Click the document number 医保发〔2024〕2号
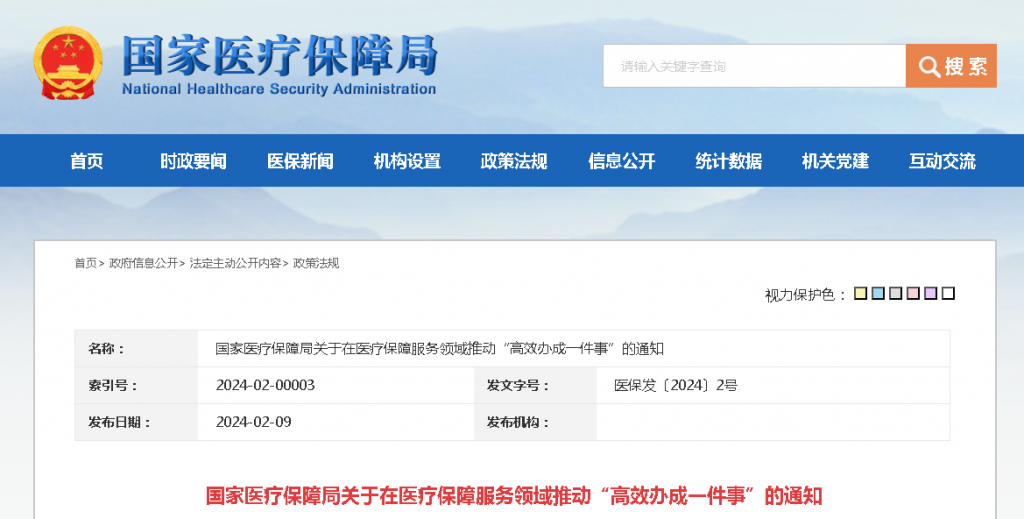This screenshot has height=519, width=1024. click(676, 385)
